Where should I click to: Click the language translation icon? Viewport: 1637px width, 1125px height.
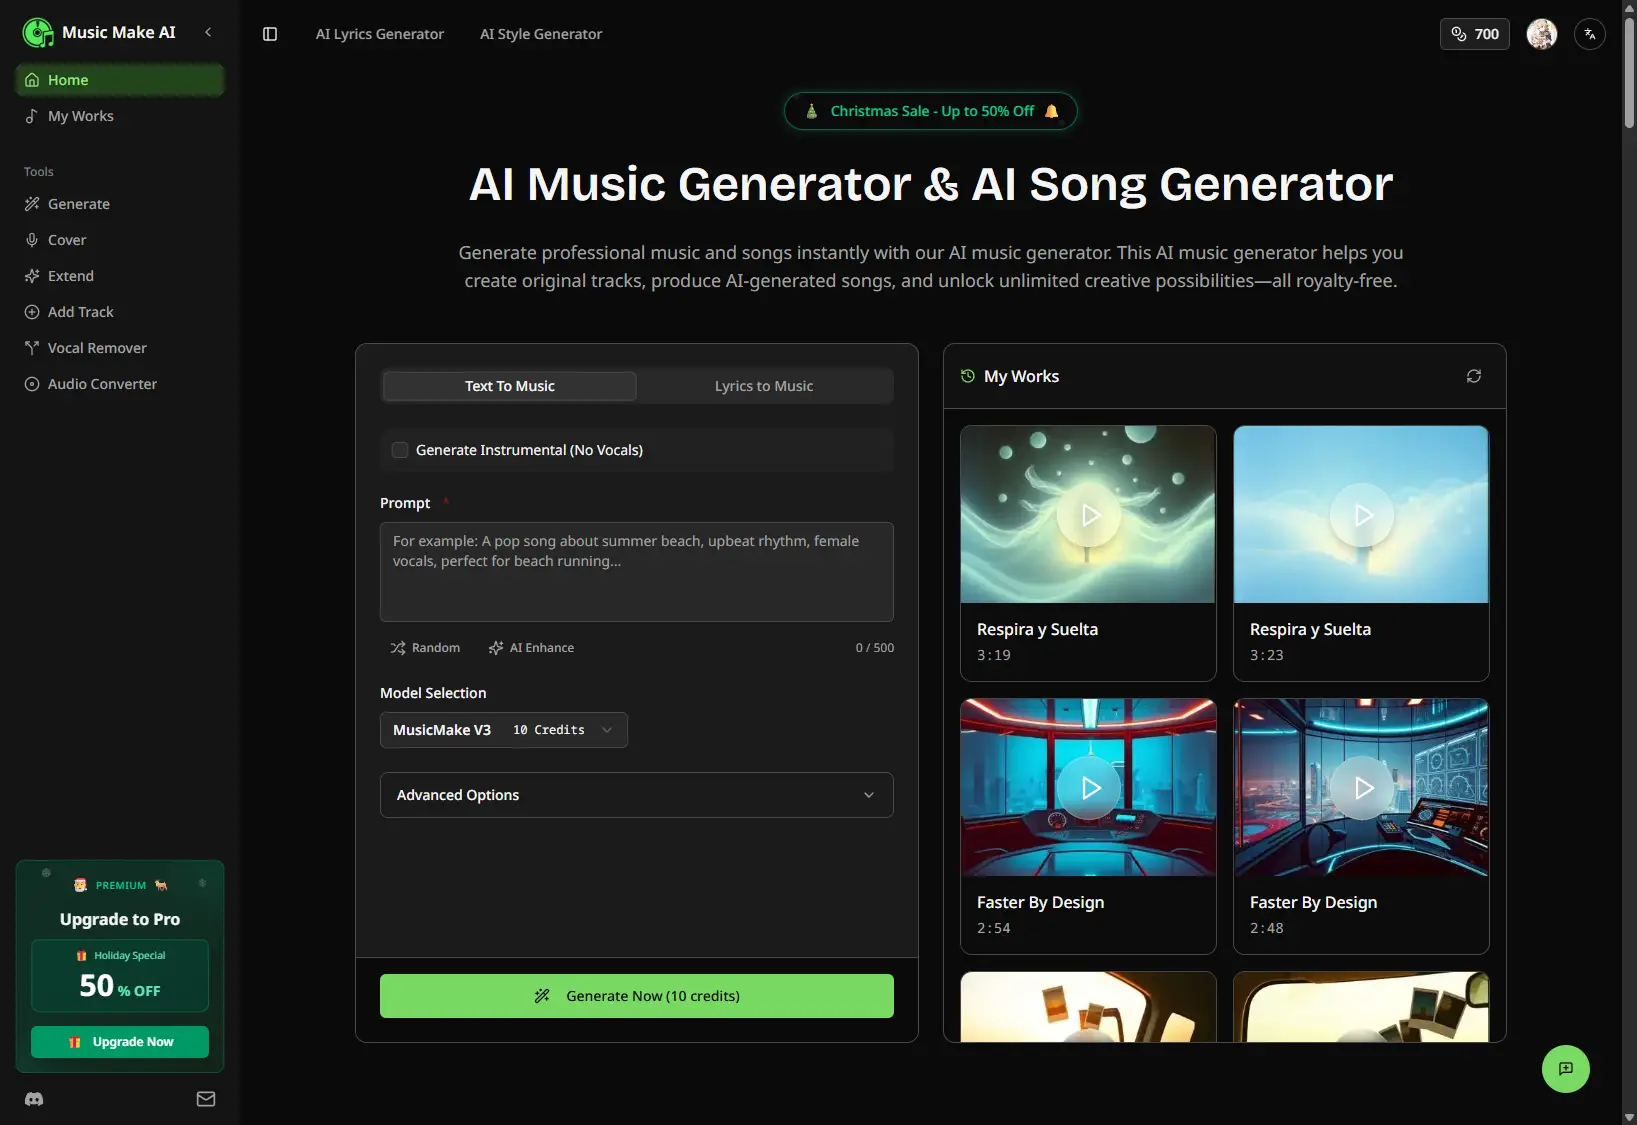click(x=1589, y=34)
